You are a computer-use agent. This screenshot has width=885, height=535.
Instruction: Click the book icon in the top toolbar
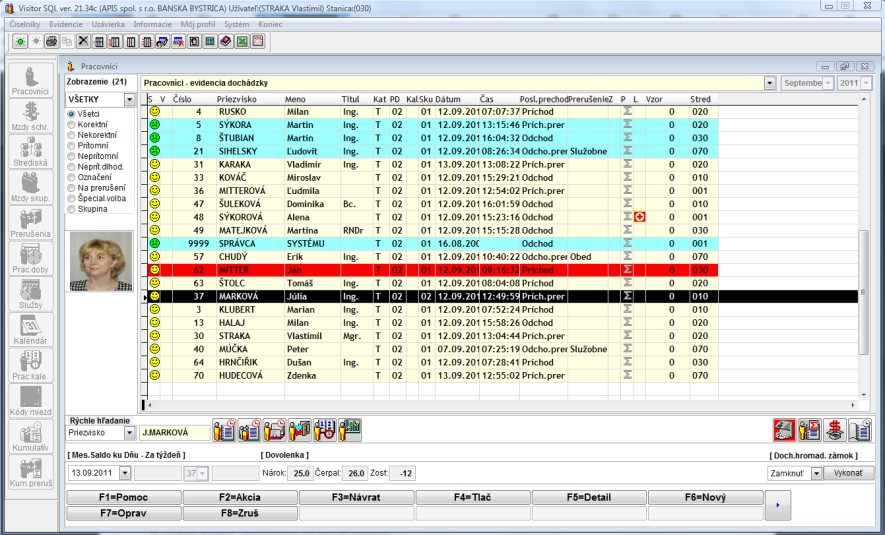pyautogui.click(x=225, y=41)
